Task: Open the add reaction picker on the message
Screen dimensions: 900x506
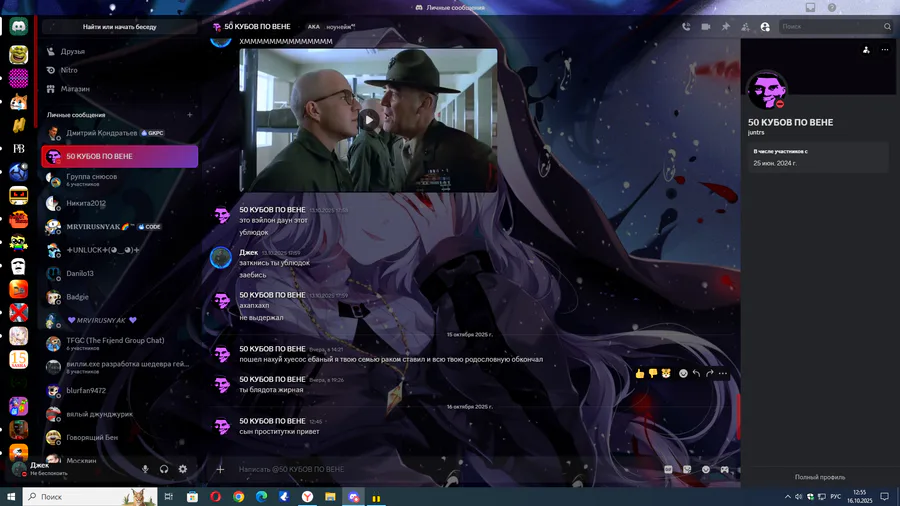Action: click(683, 373)
